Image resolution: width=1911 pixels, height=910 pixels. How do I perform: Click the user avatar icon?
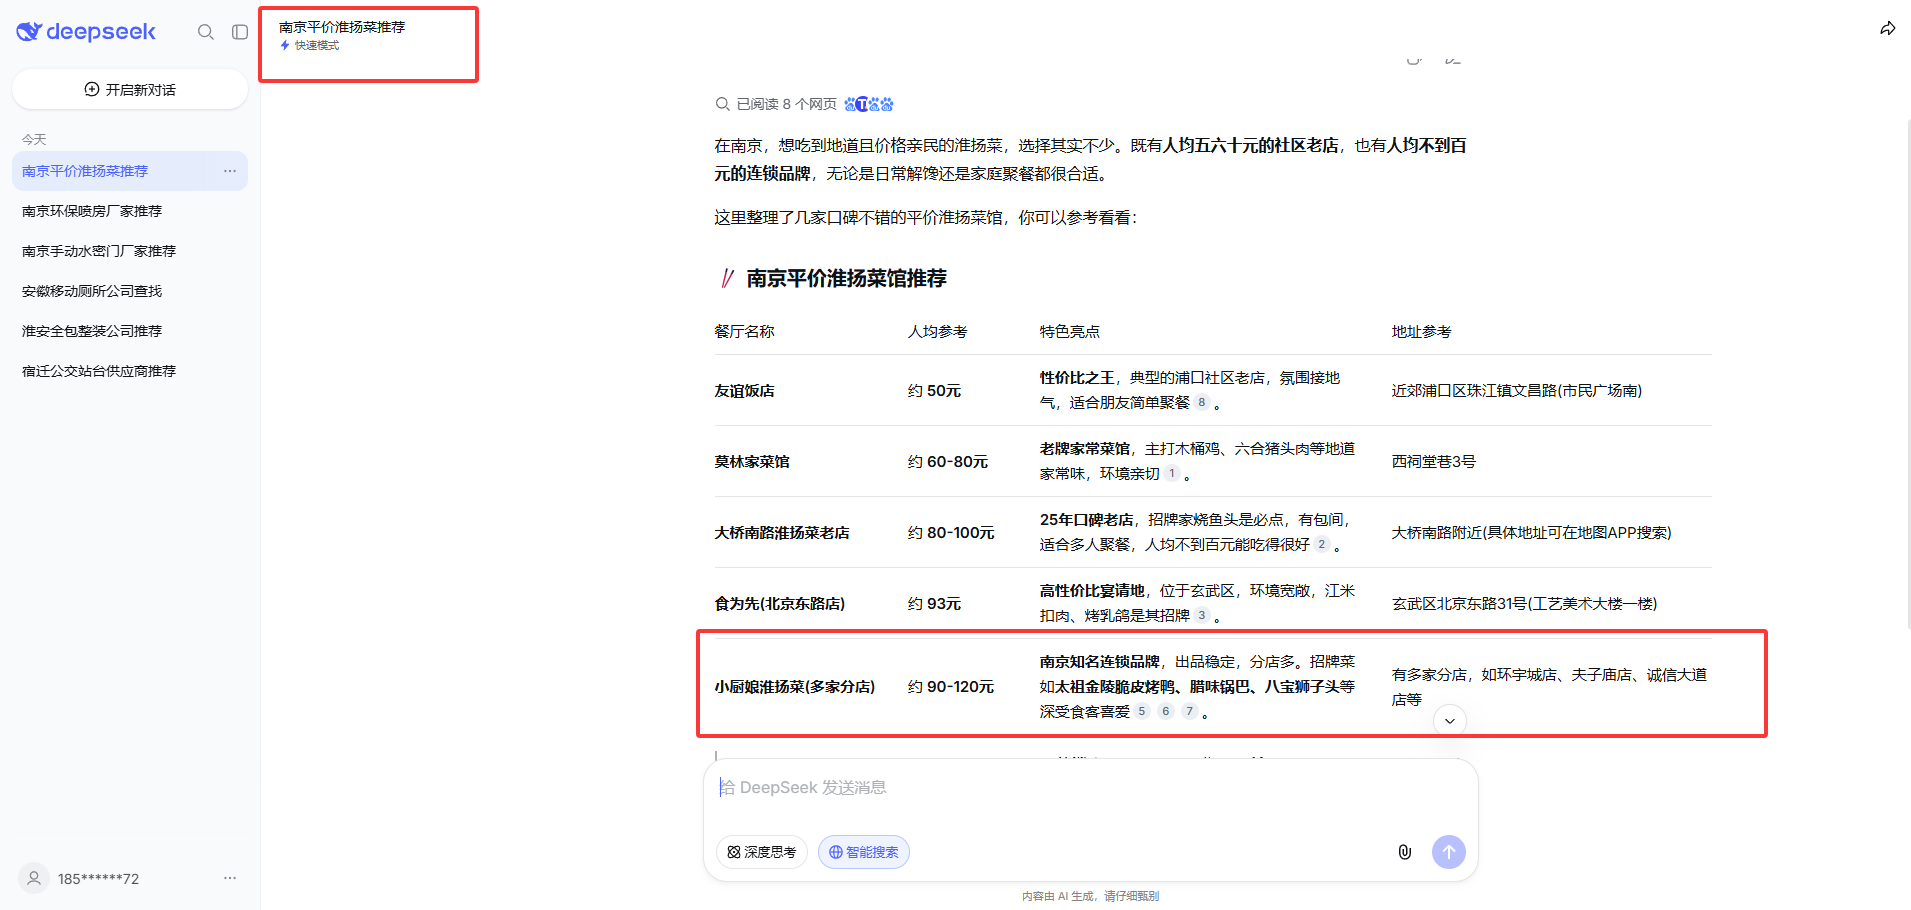coord(34,878)
